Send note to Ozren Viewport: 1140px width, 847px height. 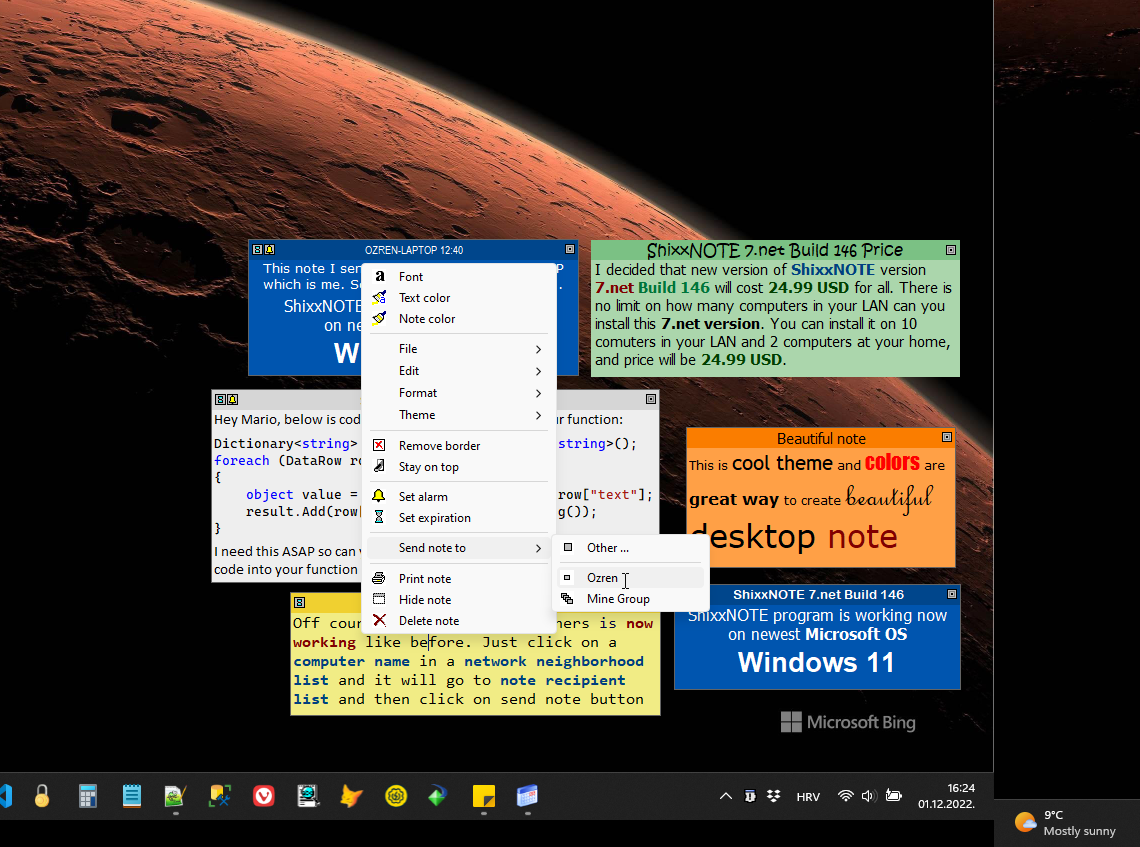631,577
